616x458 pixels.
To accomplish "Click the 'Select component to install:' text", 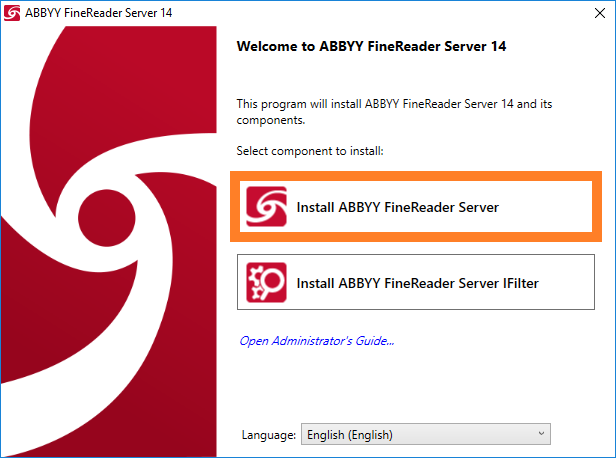I will click(310, 151).
